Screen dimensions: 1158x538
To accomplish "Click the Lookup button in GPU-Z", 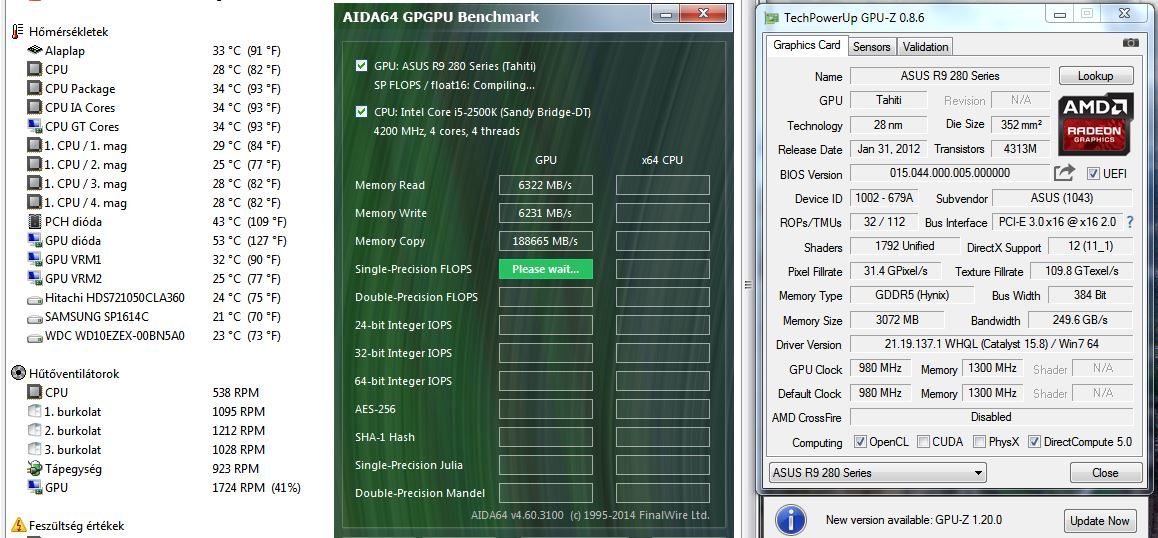I will (x=1096, y=76).
